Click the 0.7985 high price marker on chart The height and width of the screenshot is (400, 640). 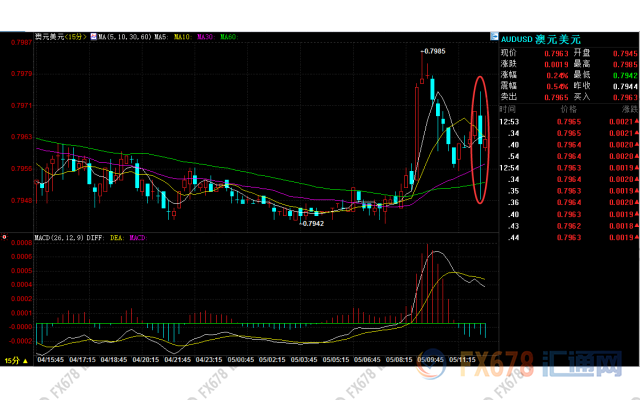(x=432, y=50)
